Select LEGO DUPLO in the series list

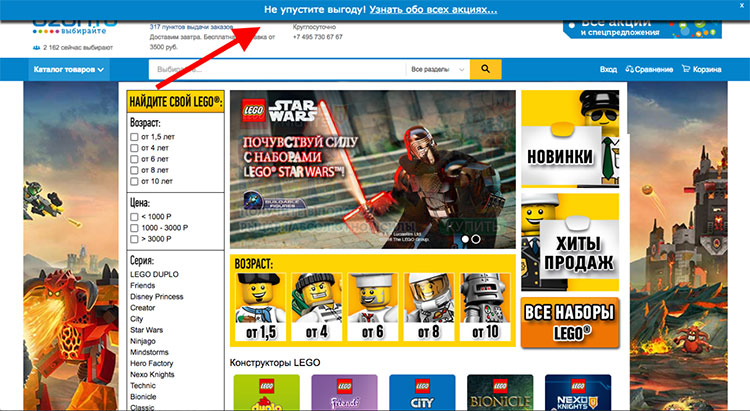pos(154,274)
